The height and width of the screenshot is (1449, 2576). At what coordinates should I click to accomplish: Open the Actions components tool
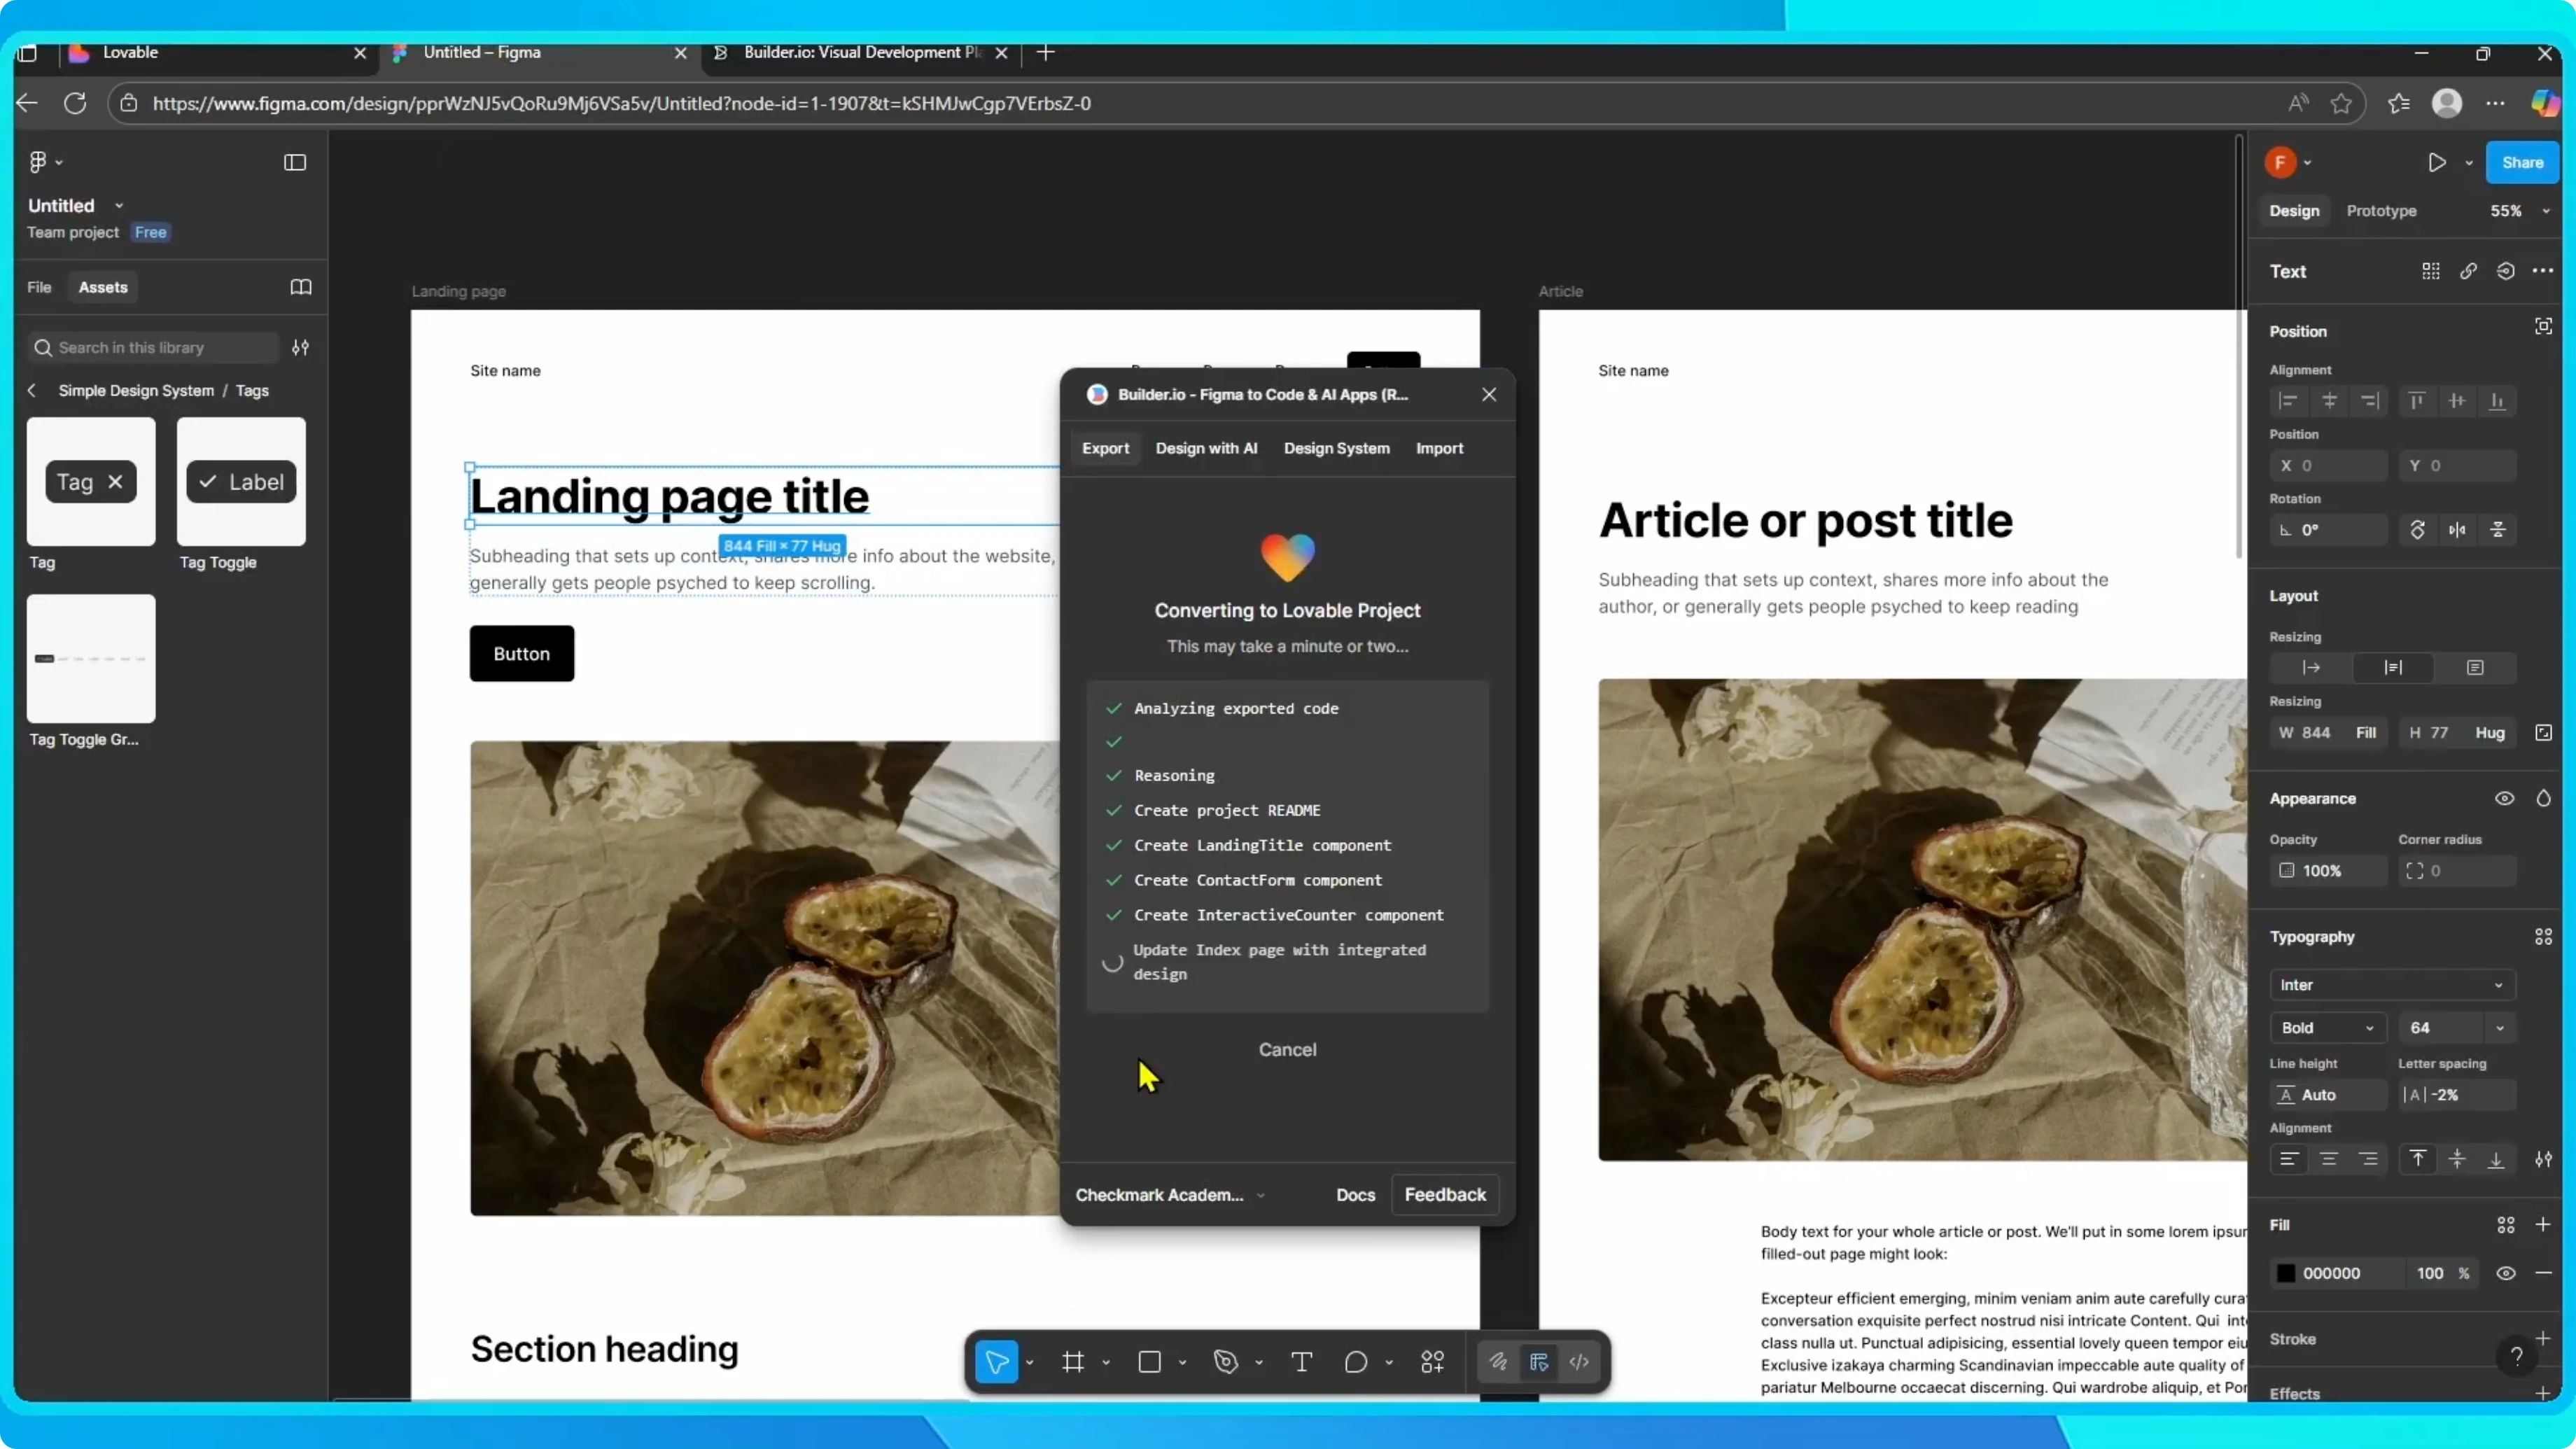coord(1432,1362)
